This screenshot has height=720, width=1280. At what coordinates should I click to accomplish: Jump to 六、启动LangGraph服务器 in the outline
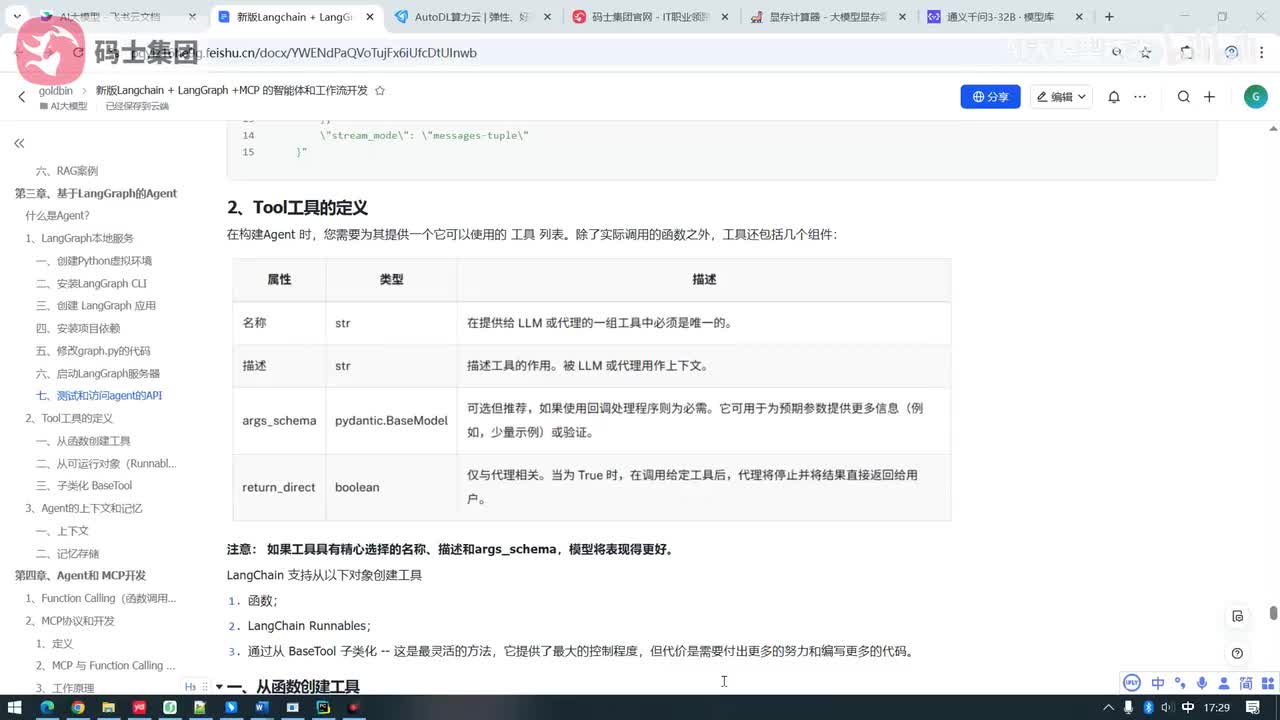[98, 373]
